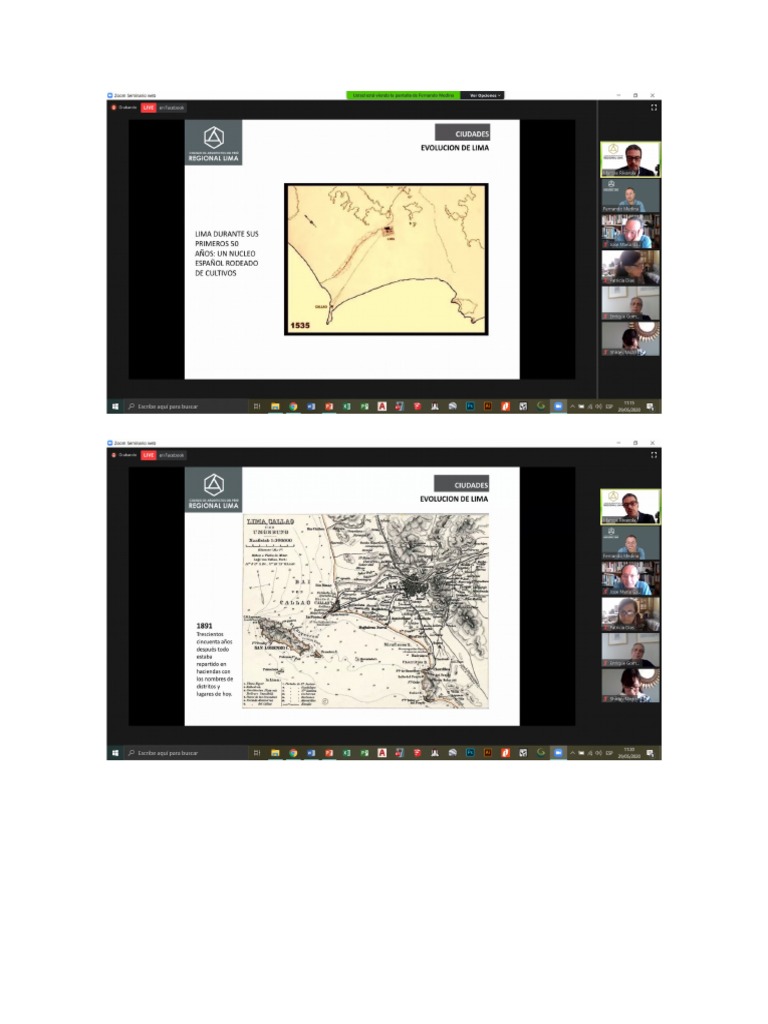Open Task View on the taskbar below the 1535 slide
The height and width of the screenshot is (1024, 768).
(257, 406)
